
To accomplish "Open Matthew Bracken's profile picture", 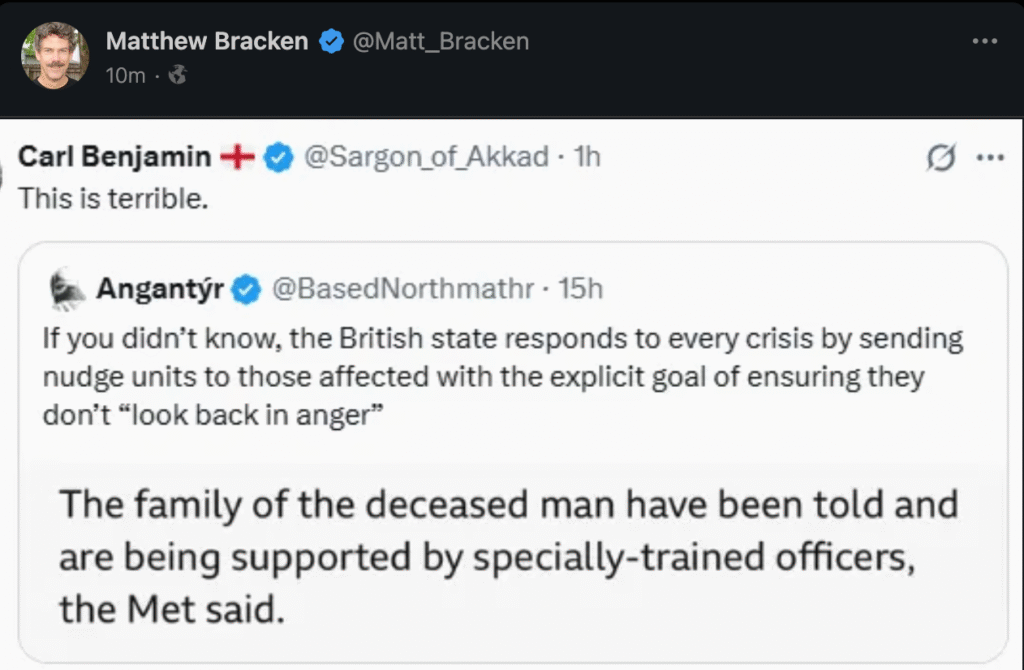I will [x=55, y=54].
